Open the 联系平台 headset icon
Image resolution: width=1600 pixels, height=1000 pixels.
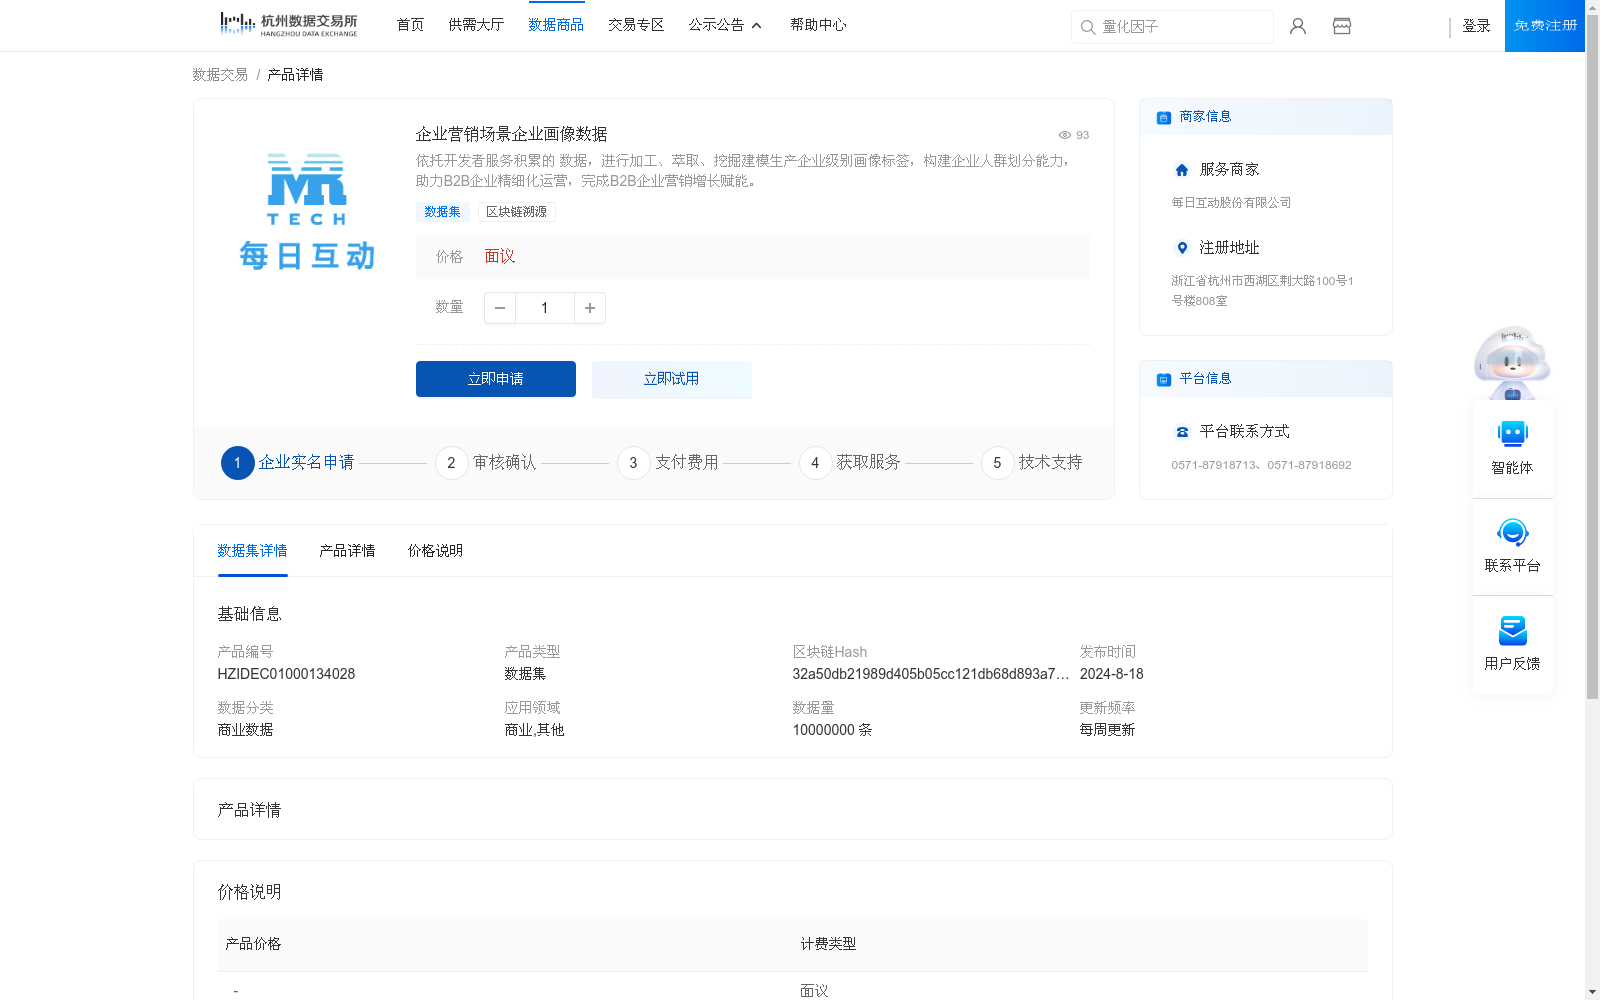[x=1513, y=532]
